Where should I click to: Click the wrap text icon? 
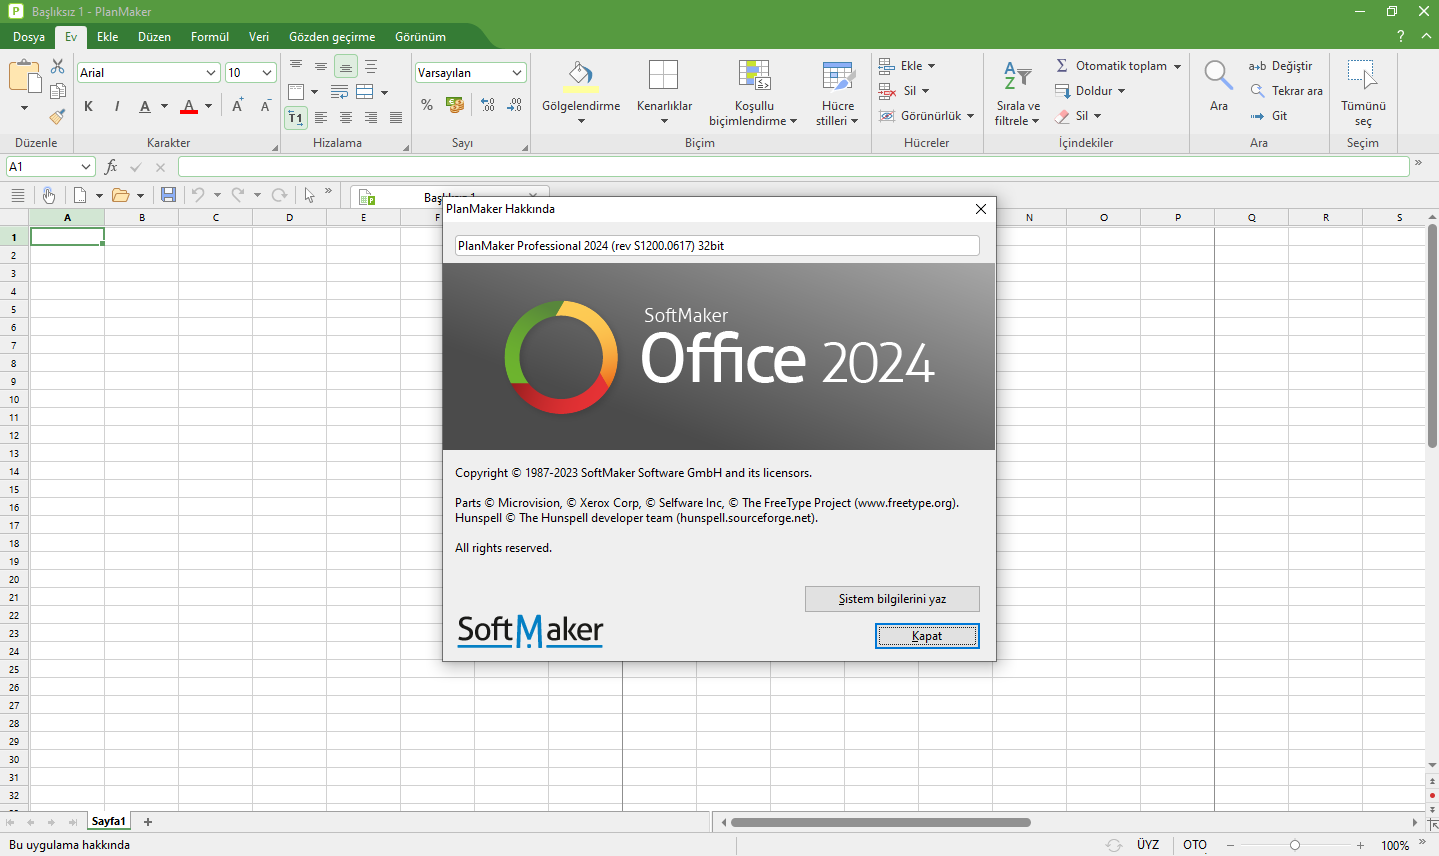[339, 92]
